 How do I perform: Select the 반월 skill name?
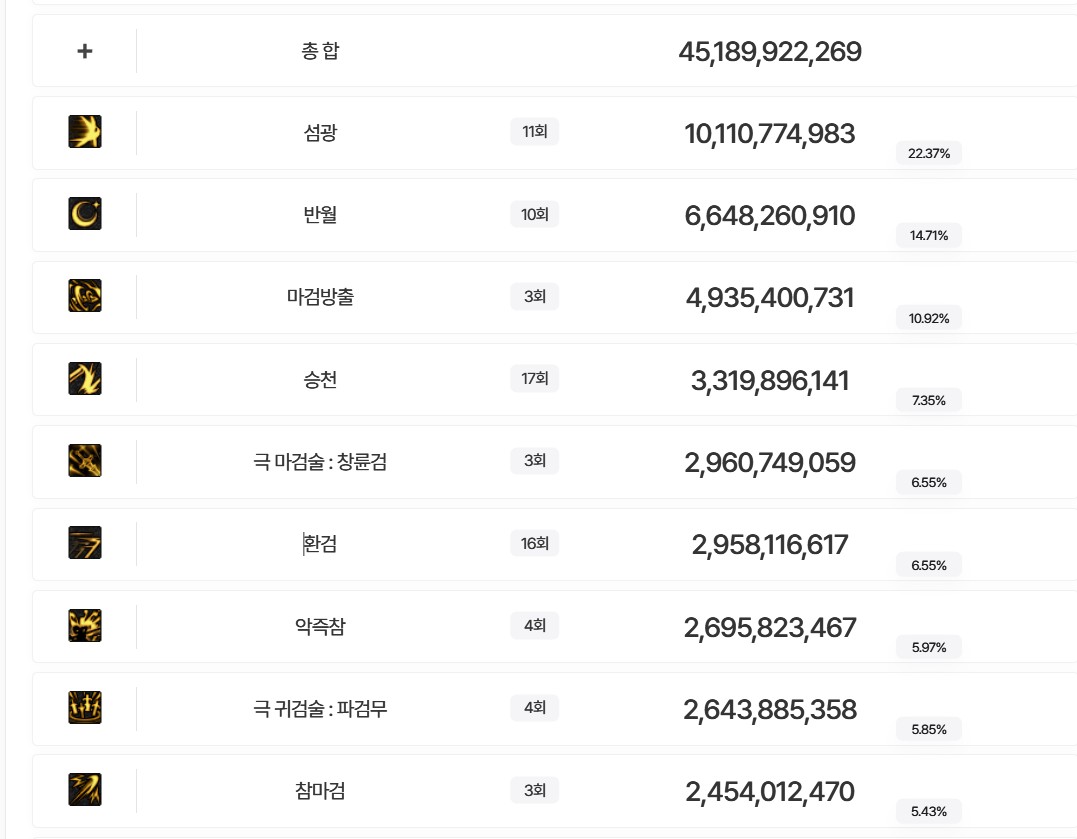(320, 214)
